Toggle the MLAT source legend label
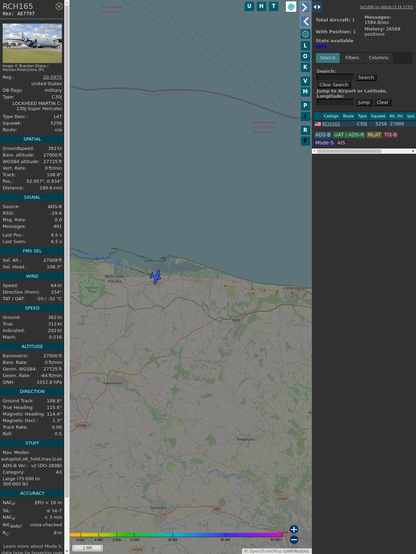 pyautogui.click(x=374, y=135)
